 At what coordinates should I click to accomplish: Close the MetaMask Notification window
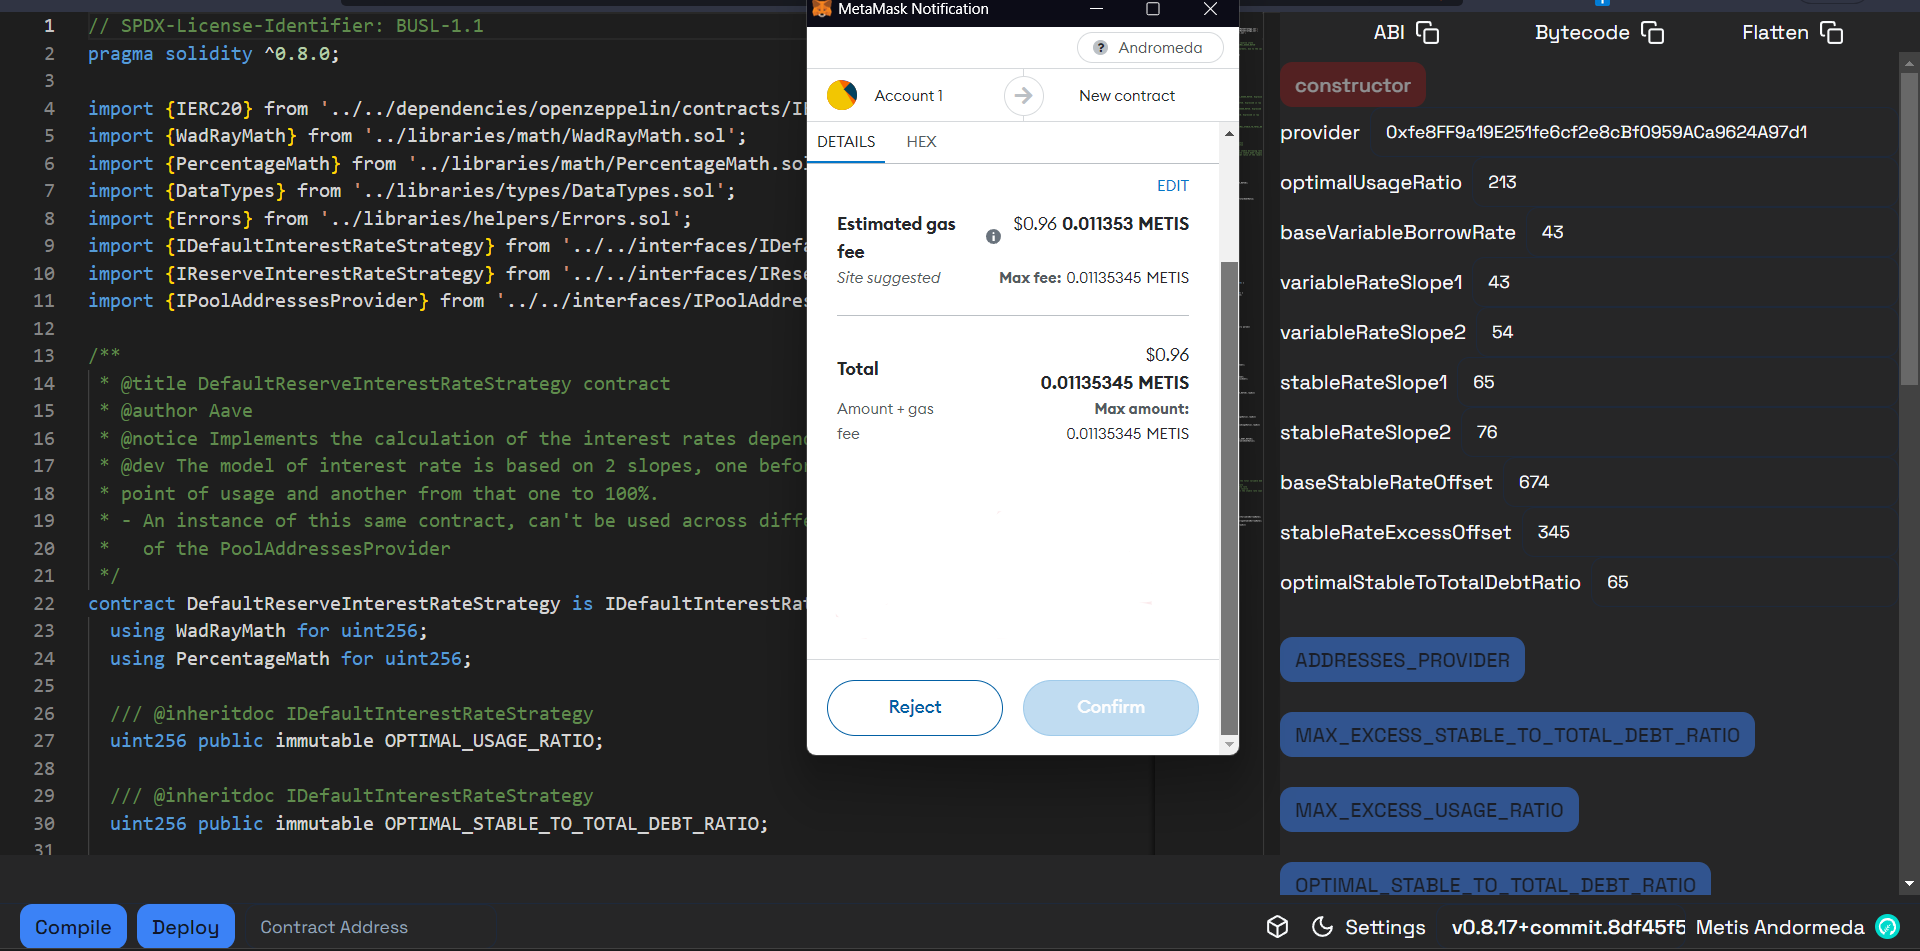coord(1210,9)
